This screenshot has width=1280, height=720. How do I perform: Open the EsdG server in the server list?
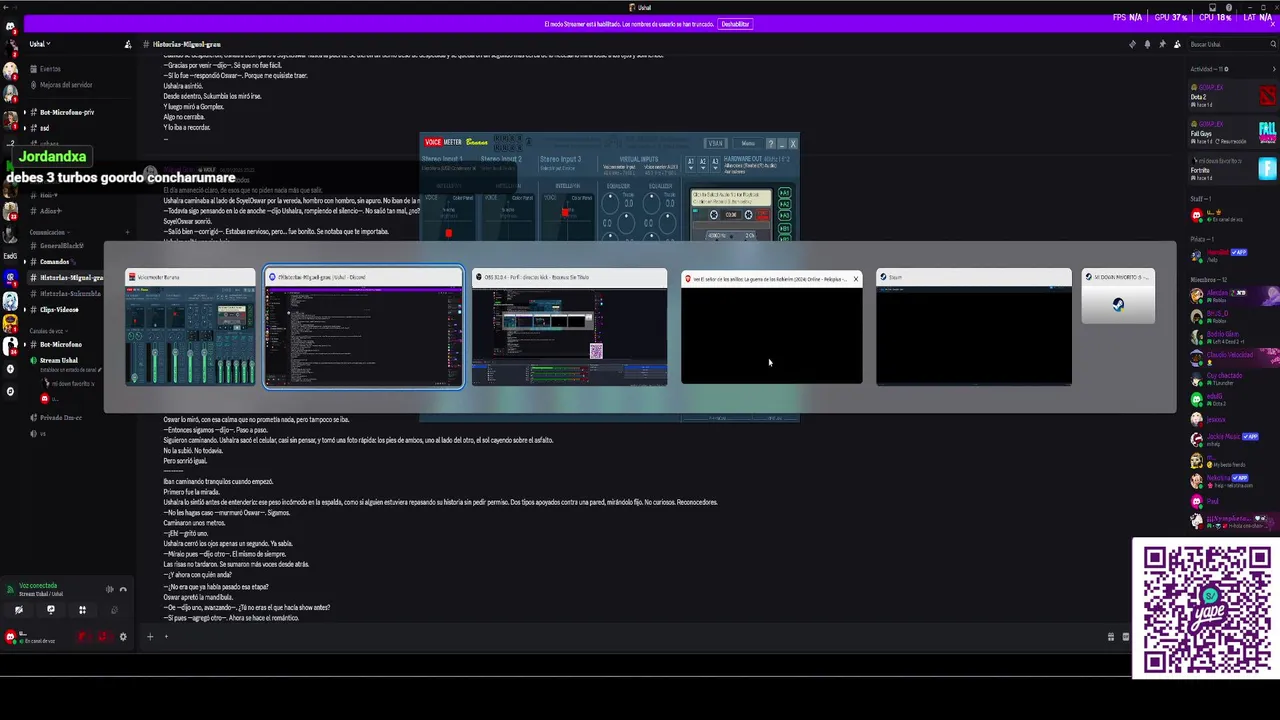[x=10, y=256]
